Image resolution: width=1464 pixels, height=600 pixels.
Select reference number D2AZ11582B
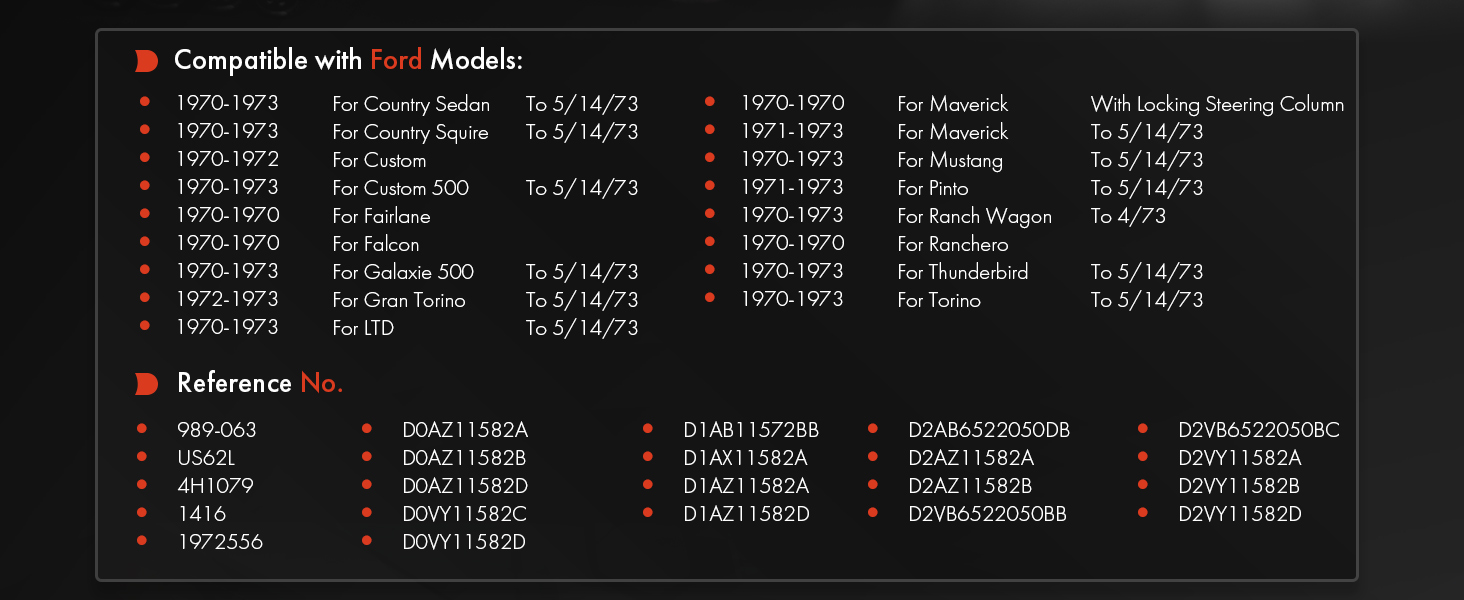point(971,486)
